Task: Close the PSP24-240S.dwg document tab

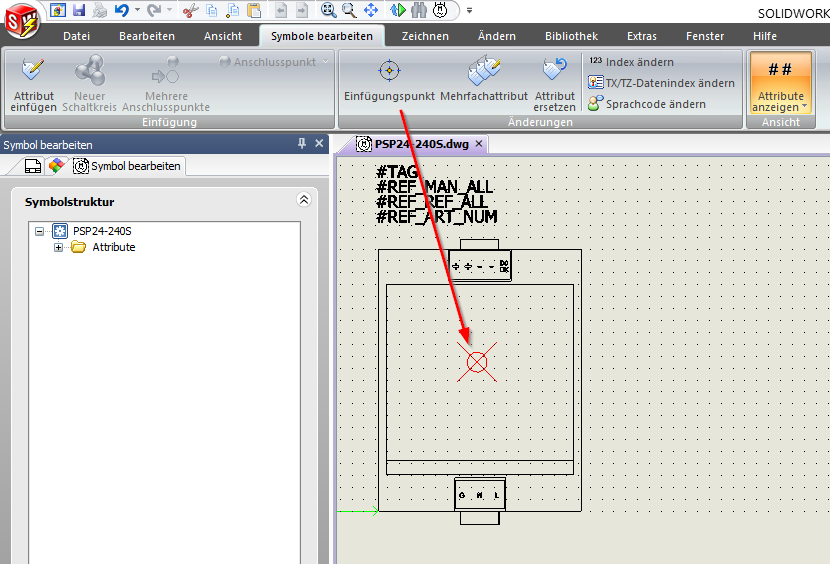Action: (x=479, y=144)
